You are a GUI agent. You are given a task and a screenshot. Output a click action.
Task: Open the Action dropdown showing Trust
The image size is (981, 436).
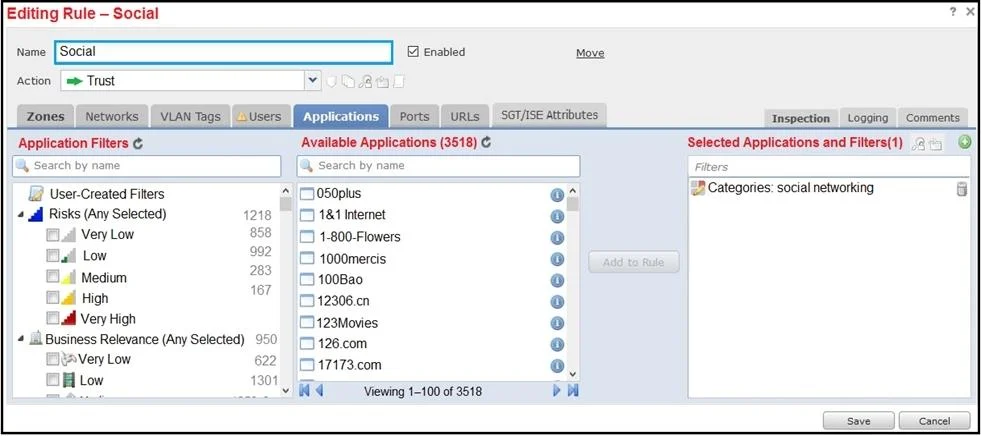click(x=312, y=81)
